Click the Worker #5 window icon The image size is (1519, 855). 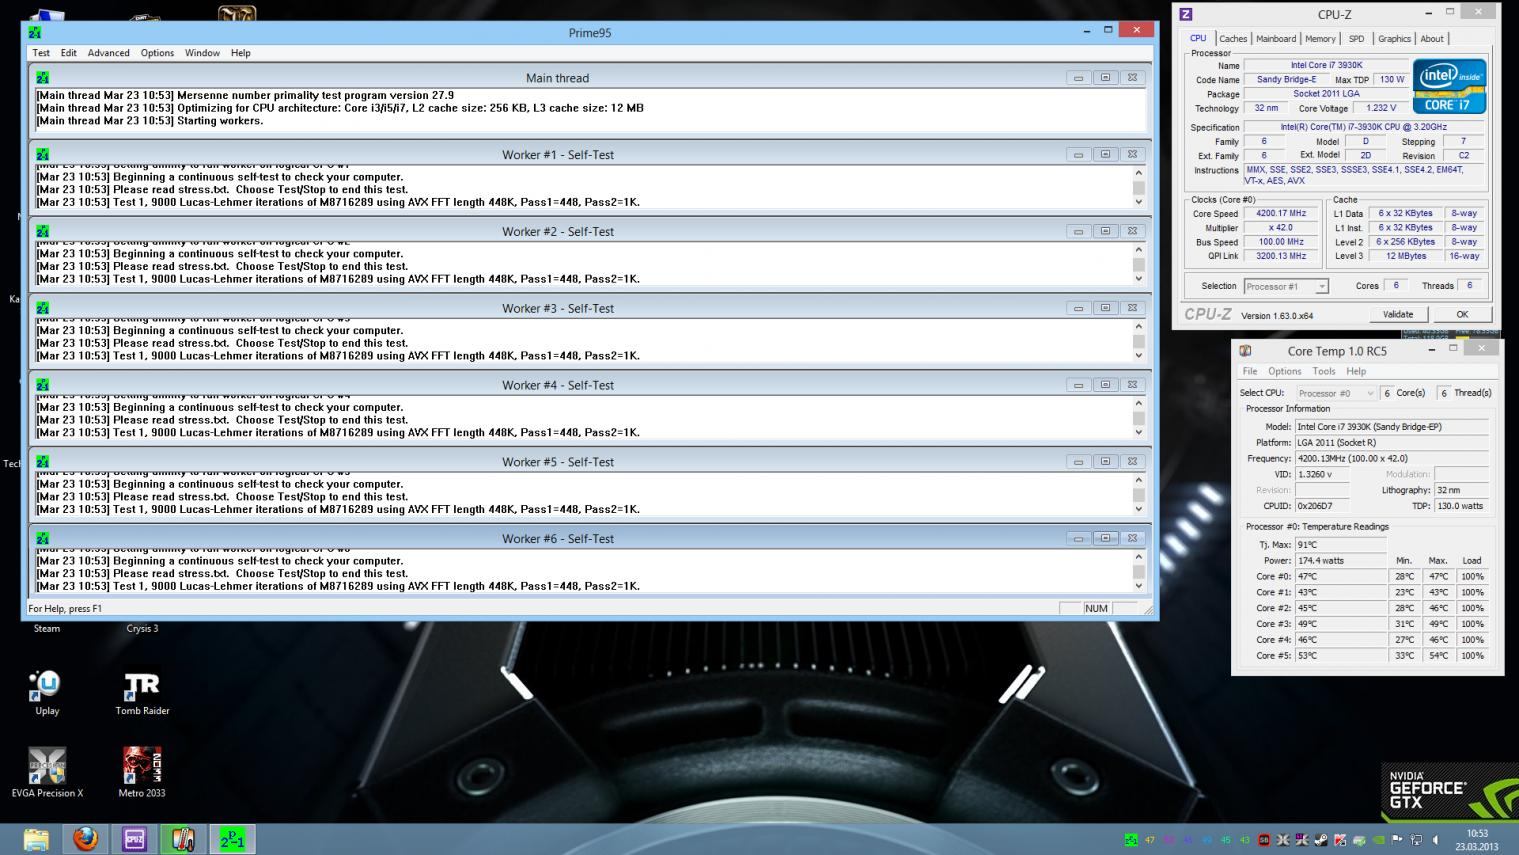[x=42, y=462]
